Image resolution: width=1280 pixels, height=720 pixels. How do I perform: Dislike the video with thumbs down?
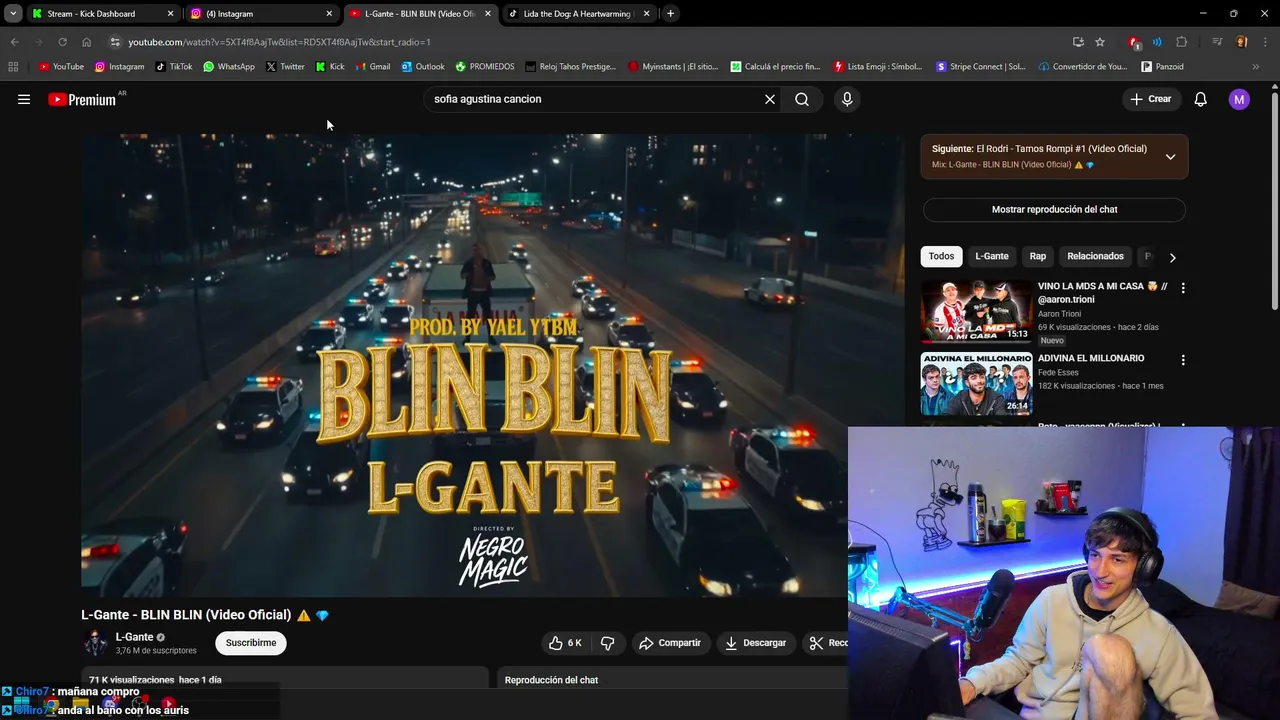(607, 643)
